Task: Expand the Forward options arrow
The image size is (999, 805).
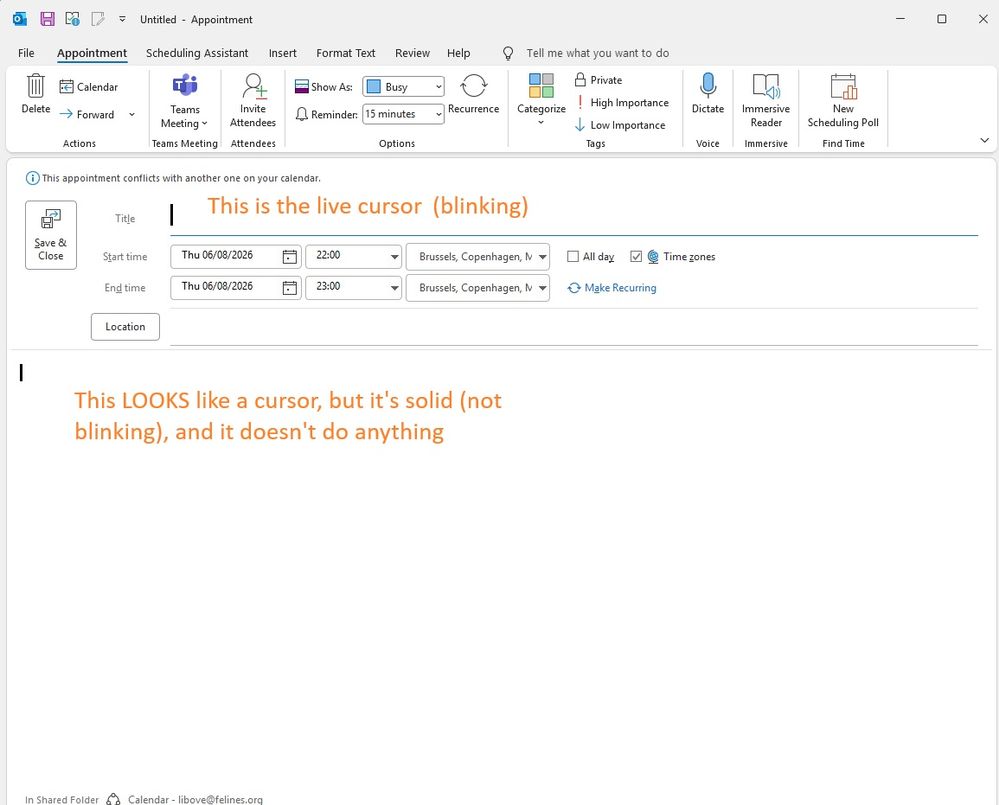Action: click(x=132, y=115)
